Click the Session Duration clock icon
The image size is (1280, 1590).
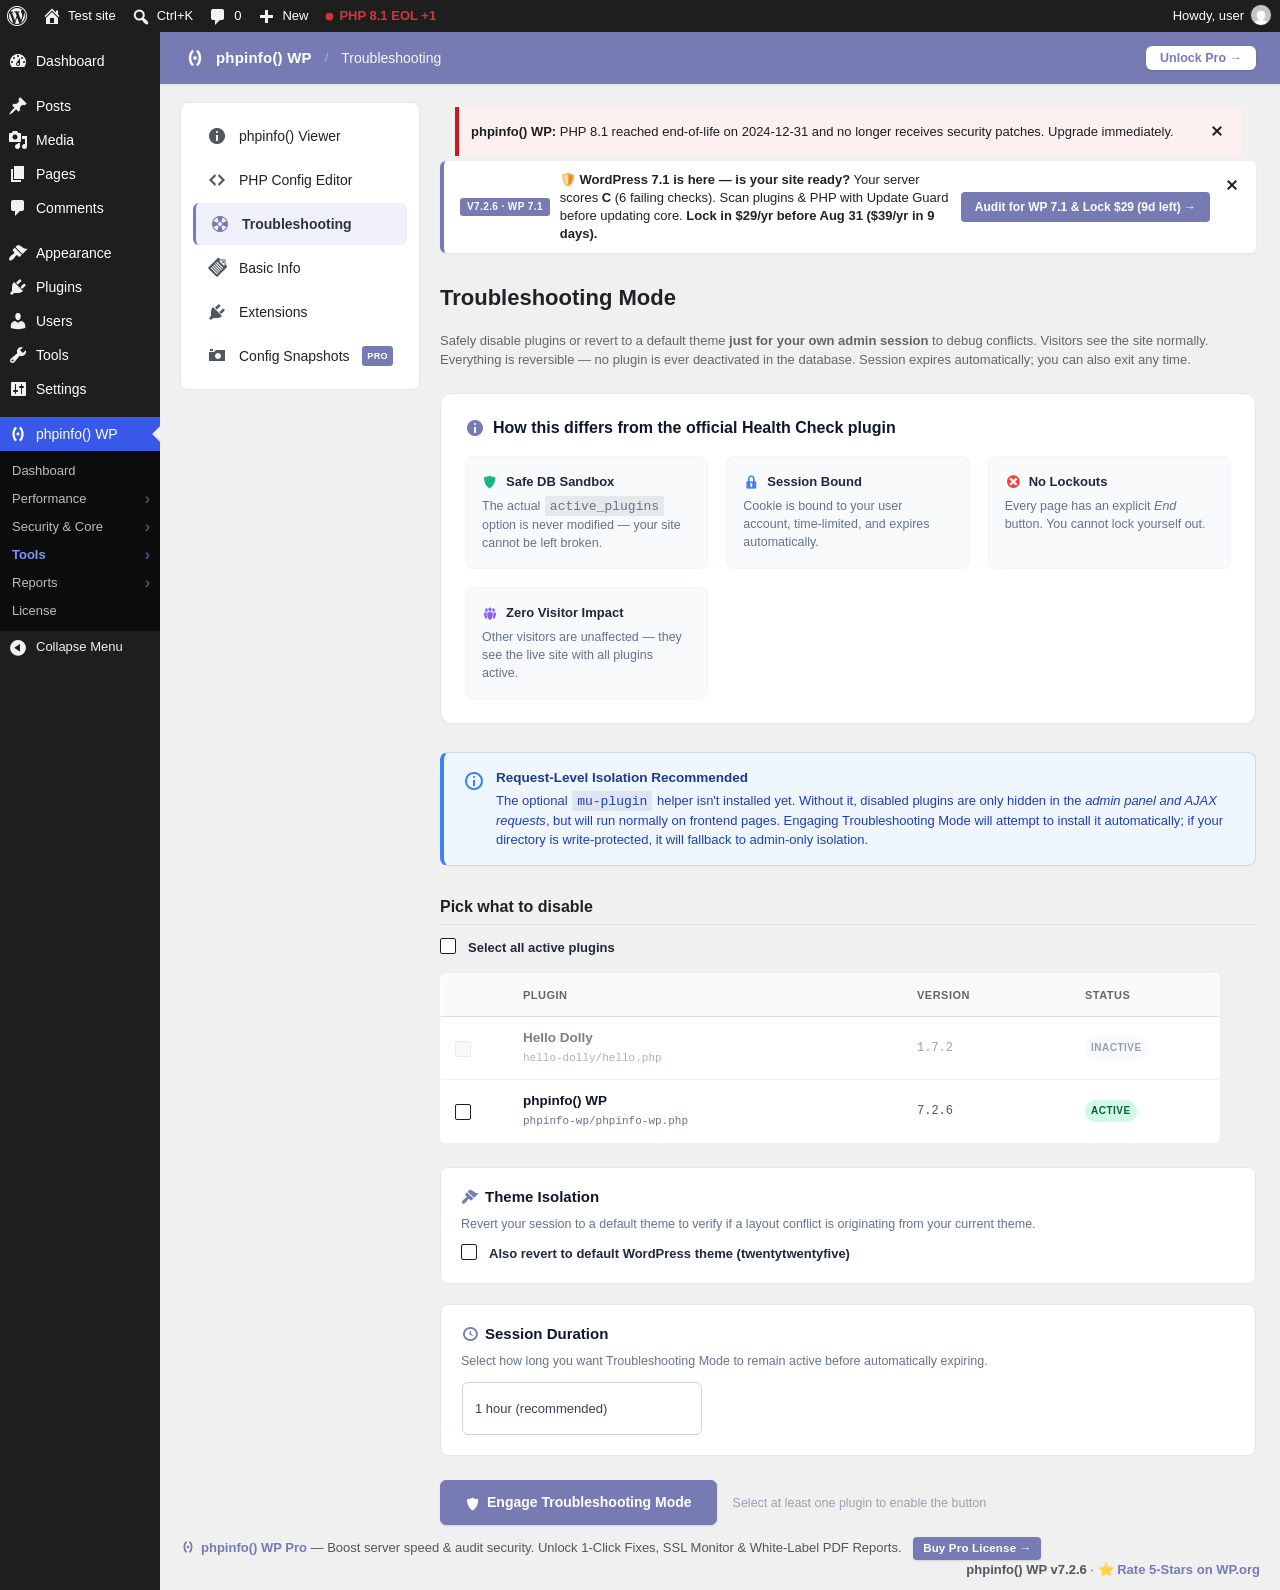click(x=470, y=1334)
